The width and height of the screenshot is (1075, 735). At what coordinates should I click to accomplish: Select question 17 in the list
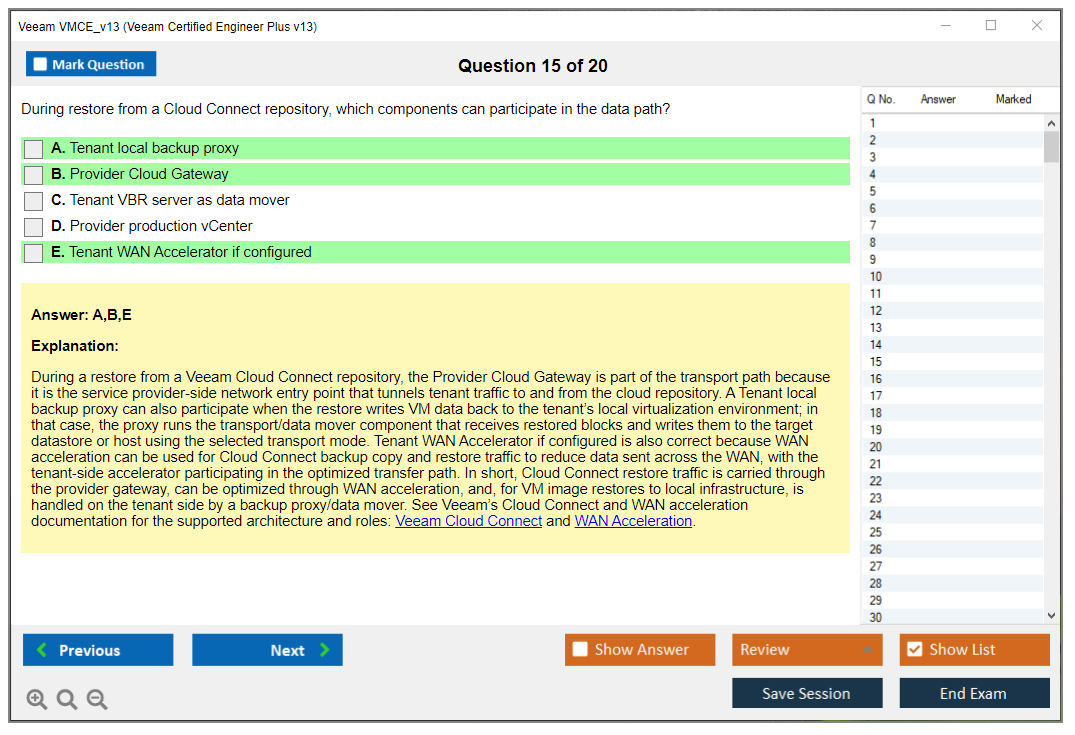click(952, 396)
